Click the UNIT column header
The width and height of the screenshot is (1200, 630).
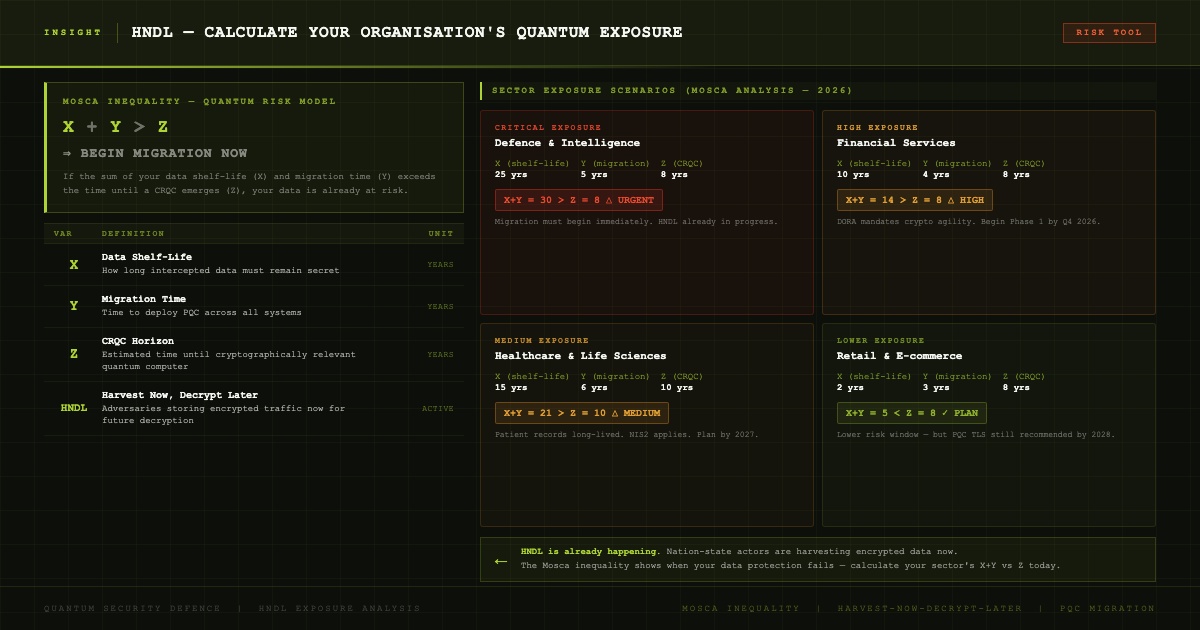[x=441, y=234]
